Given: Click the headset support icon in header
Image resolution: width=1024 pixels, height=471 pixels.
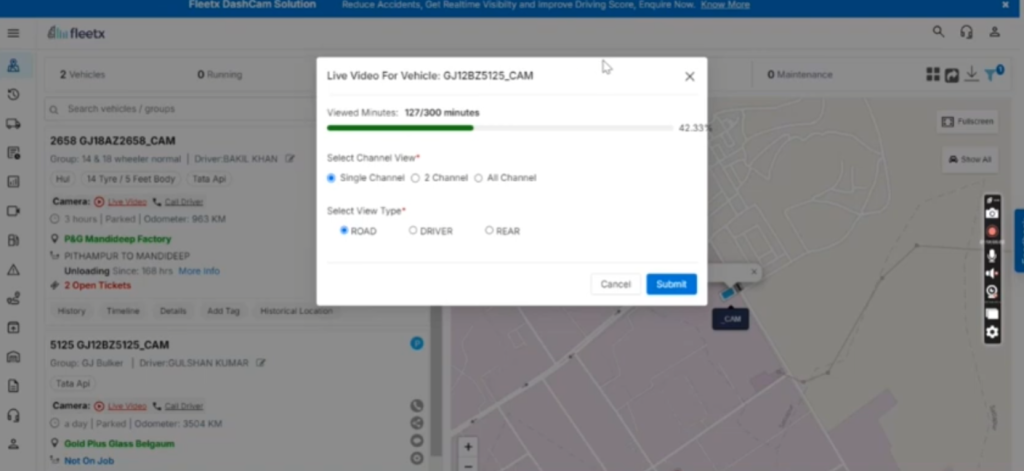Looking at the screenshot, I should (967, 31).
